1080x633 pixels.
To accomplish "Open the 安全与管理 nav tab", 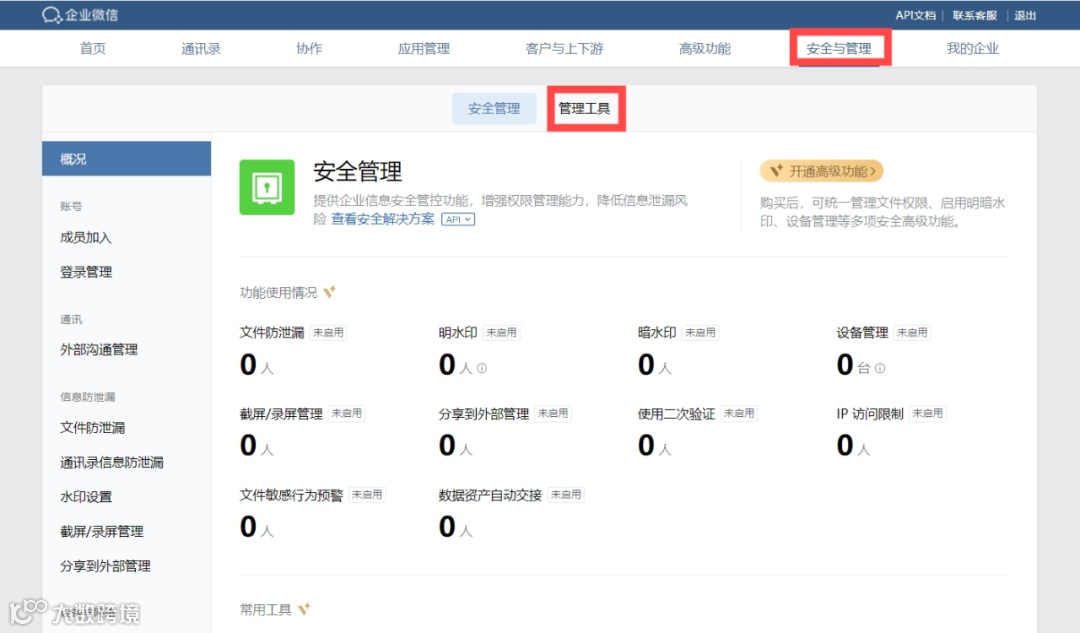I will 839,48.
